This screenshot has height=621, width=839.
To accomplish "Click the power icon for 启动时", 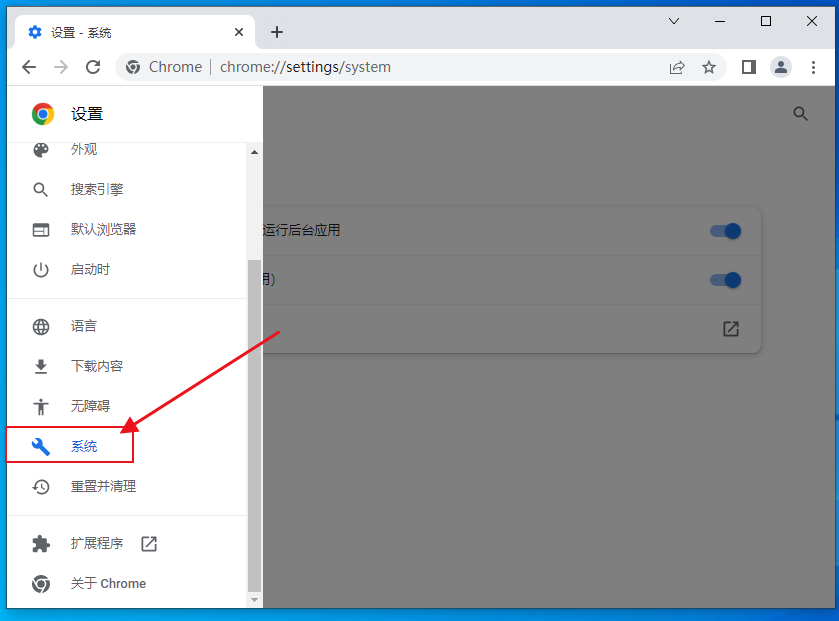I will pos(41,270).
